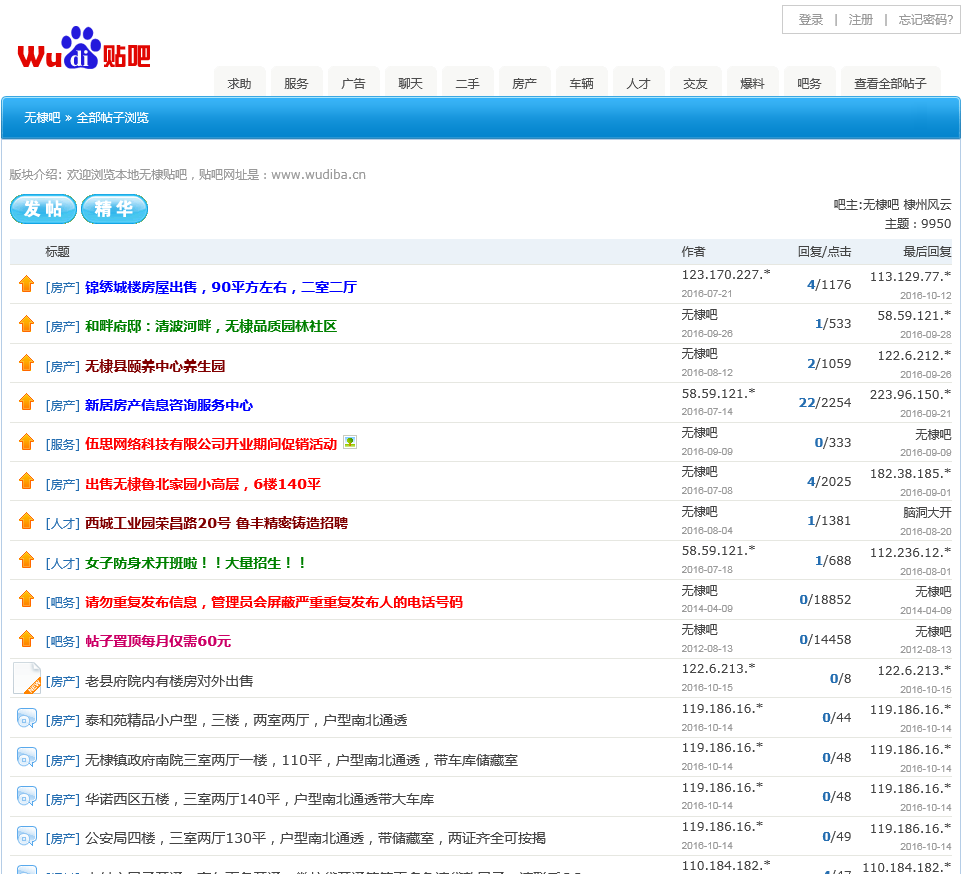Click the orange arrow icon beside 新居房产信息咨询服务中心

click(27, 402)
